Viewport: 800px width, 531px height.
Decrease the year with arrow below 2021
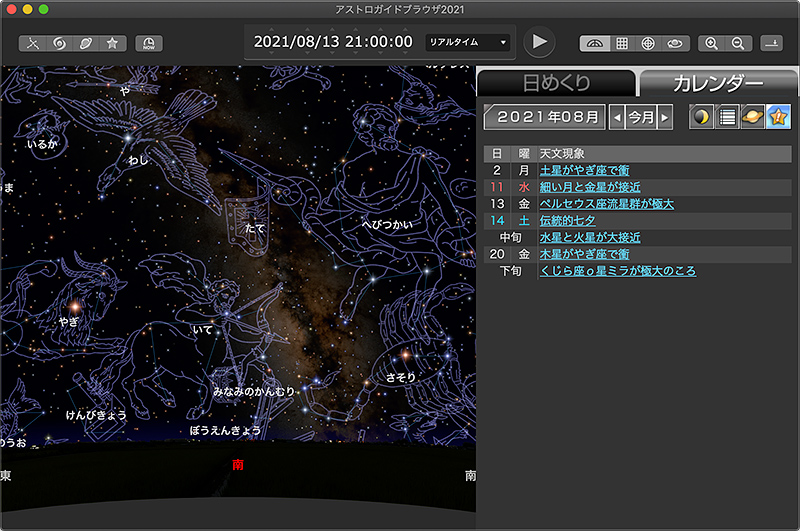click(271, 53)
